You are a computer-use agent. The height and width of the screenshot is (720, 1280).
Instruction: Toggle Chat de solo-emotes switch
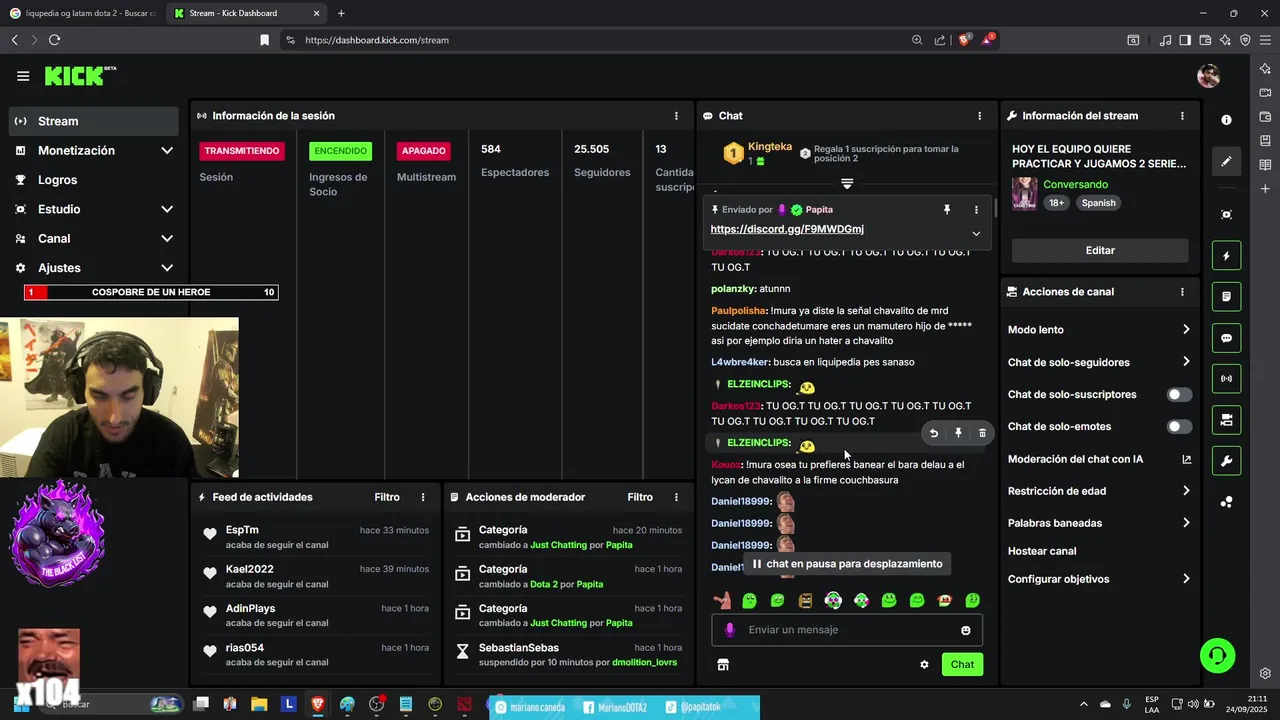pyautogui.click(x=1180, y=427)
